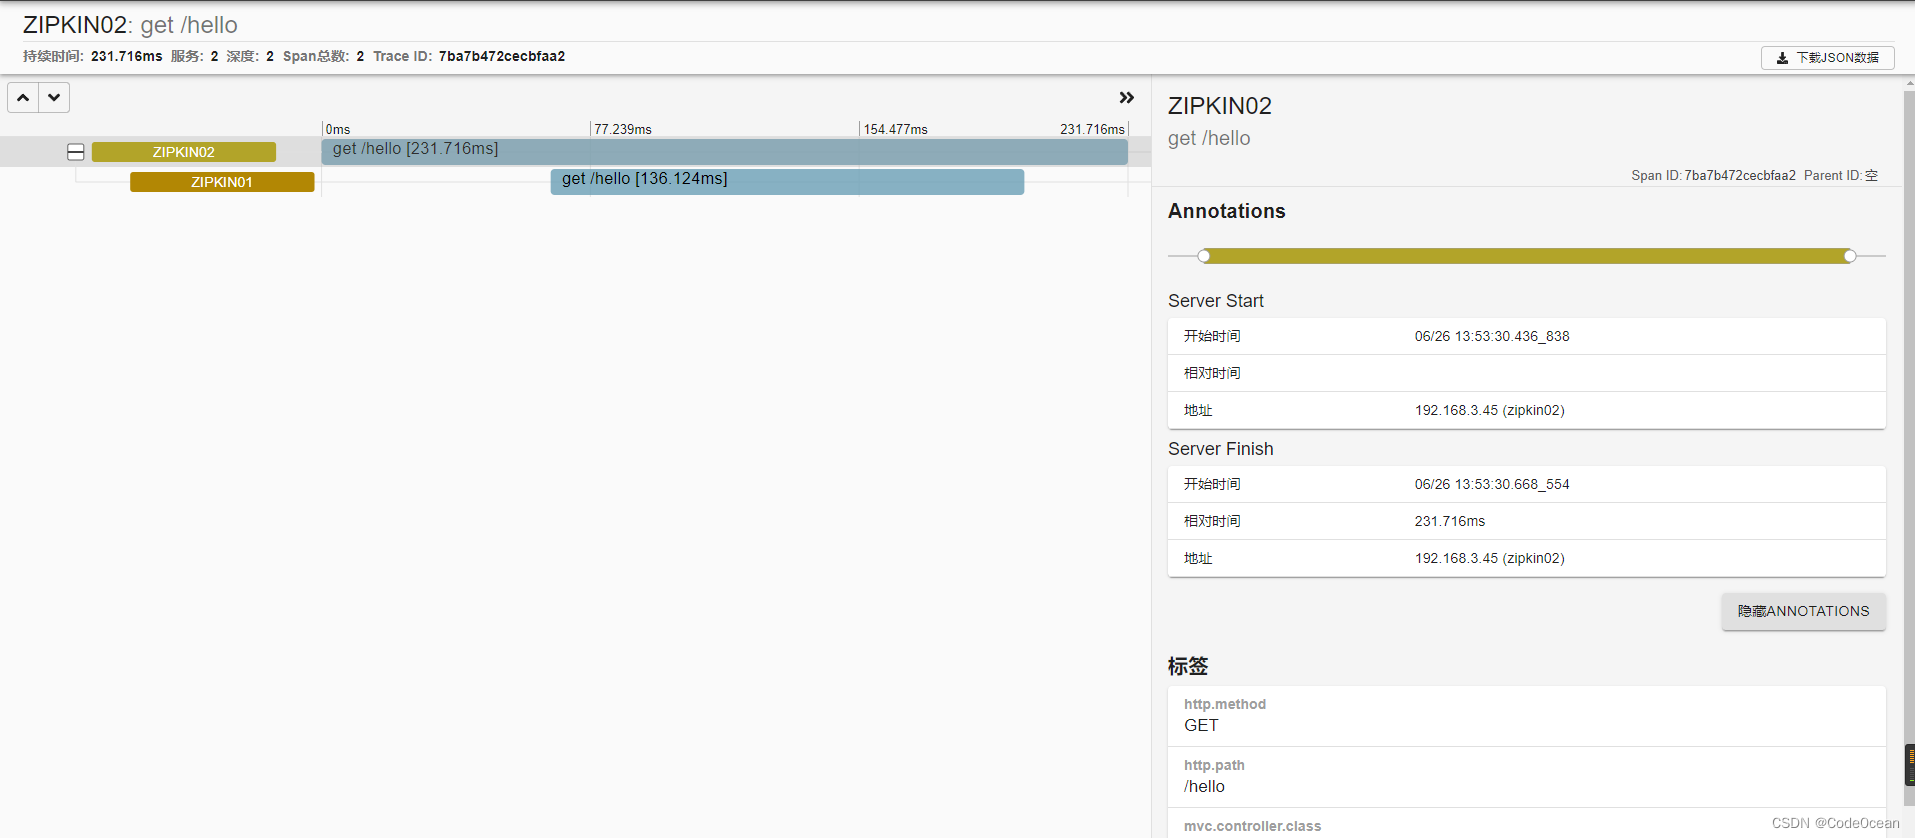Click the ZIPKIN02 title in the detail panel
This screenshot has height=838, width=1915.
click(x=1220, y=106)
